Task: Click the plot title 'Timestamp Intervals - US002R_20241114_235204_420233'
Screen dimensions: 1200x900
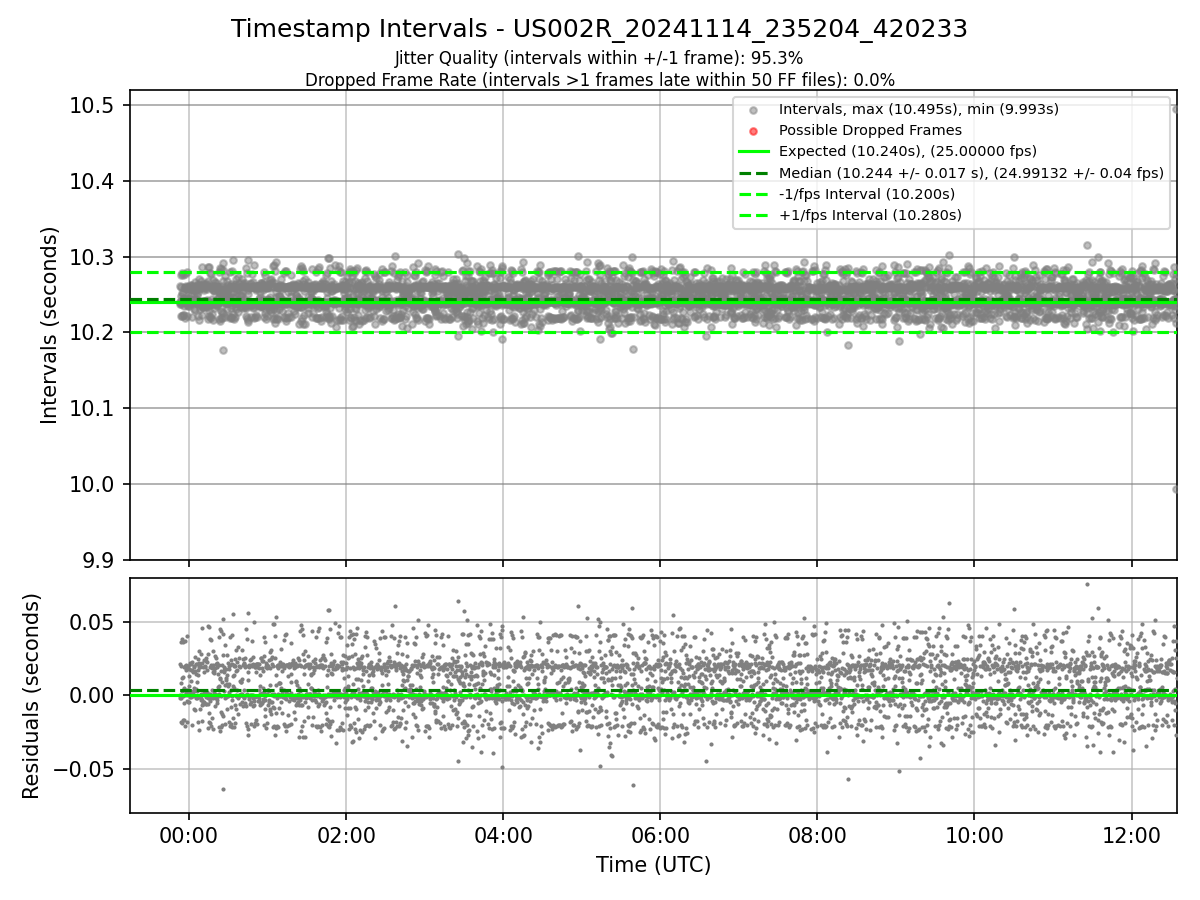Action: [599, 29]
